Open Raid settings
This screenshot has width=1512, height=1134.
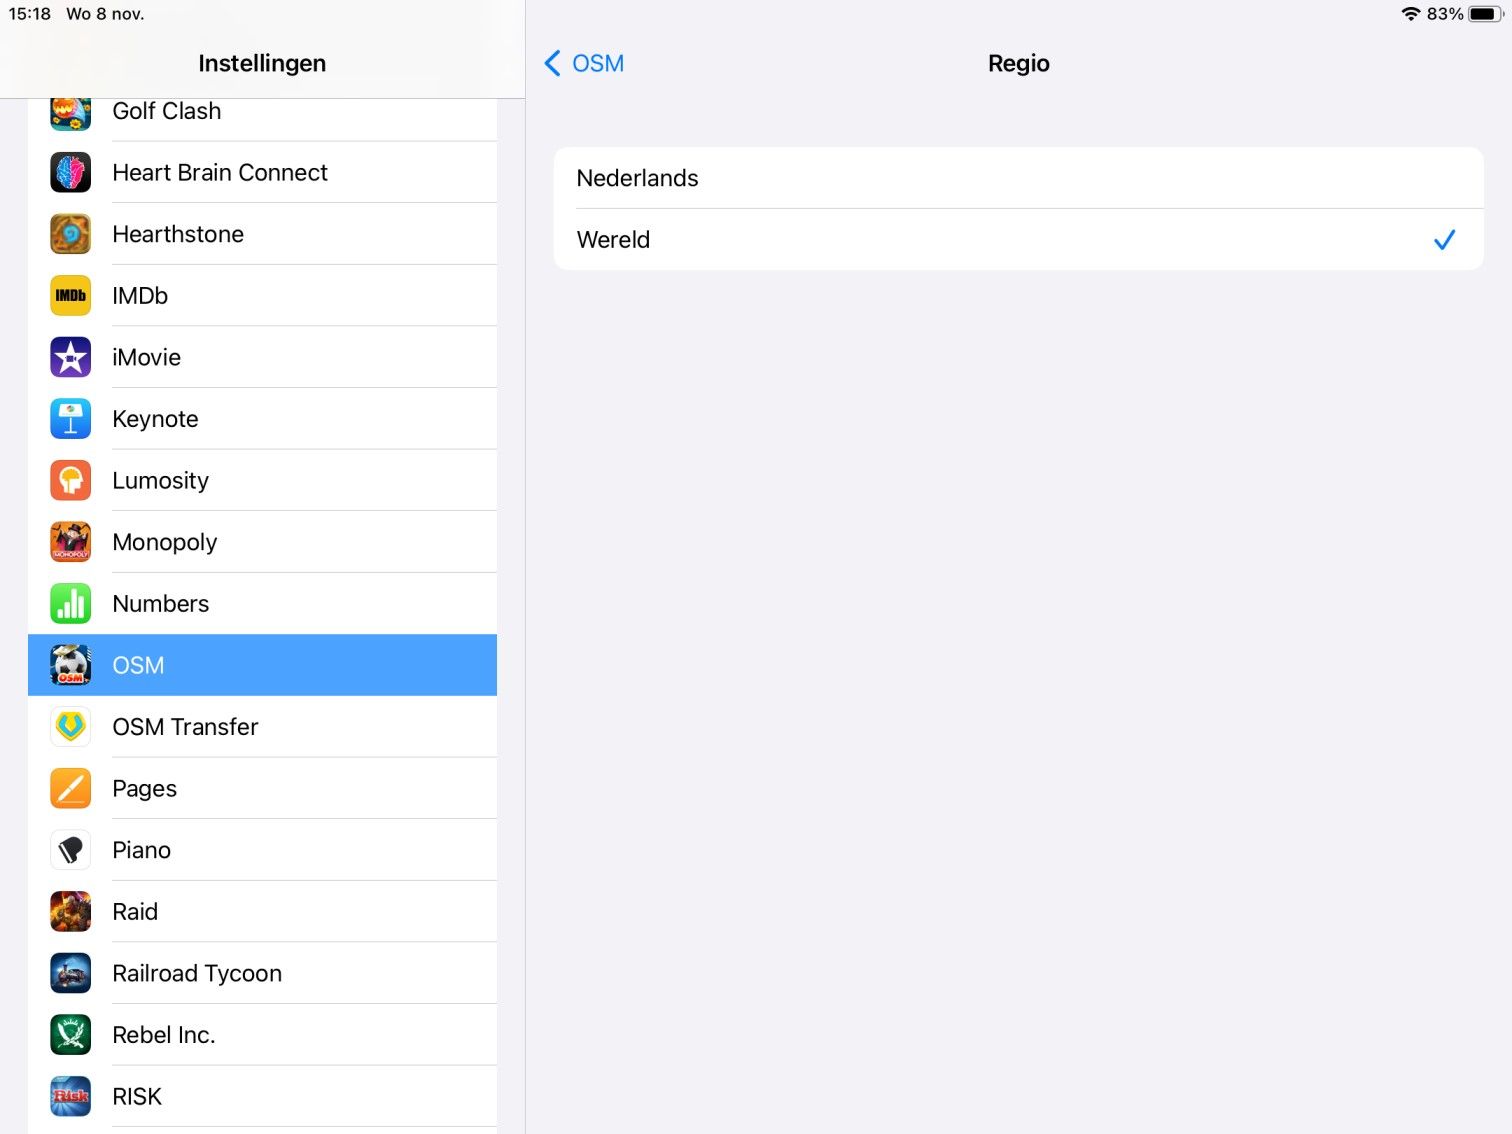(x=262, y=912)
